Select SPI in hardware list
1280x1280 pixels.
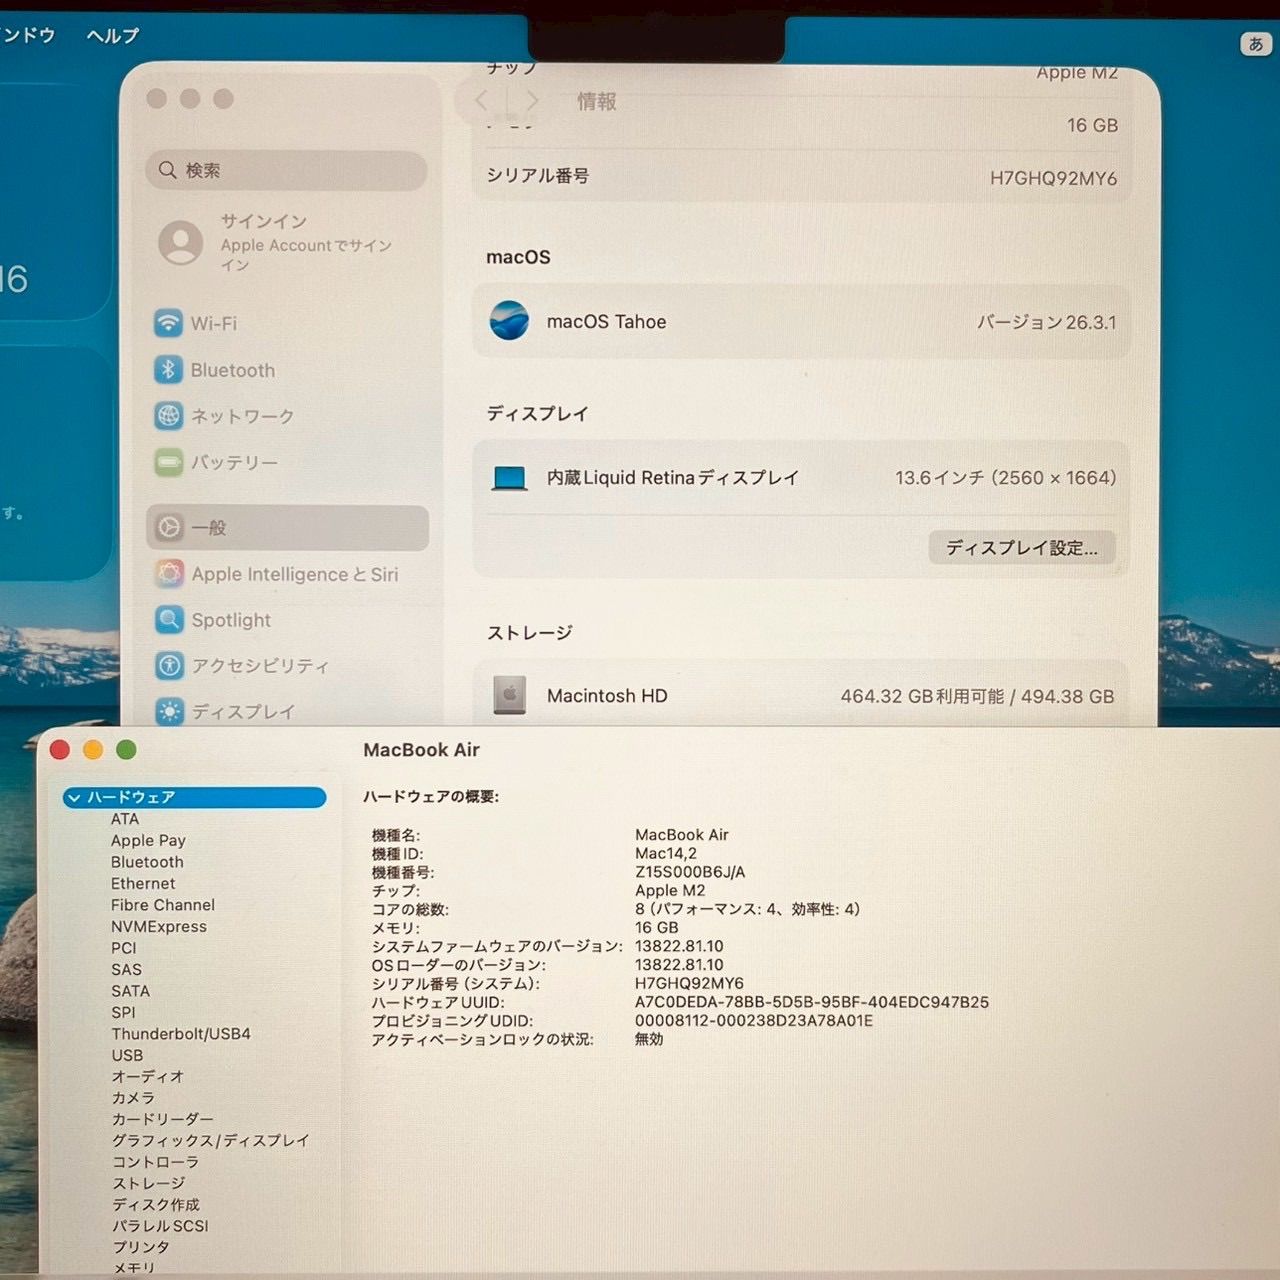click(x=123, y=1012)
